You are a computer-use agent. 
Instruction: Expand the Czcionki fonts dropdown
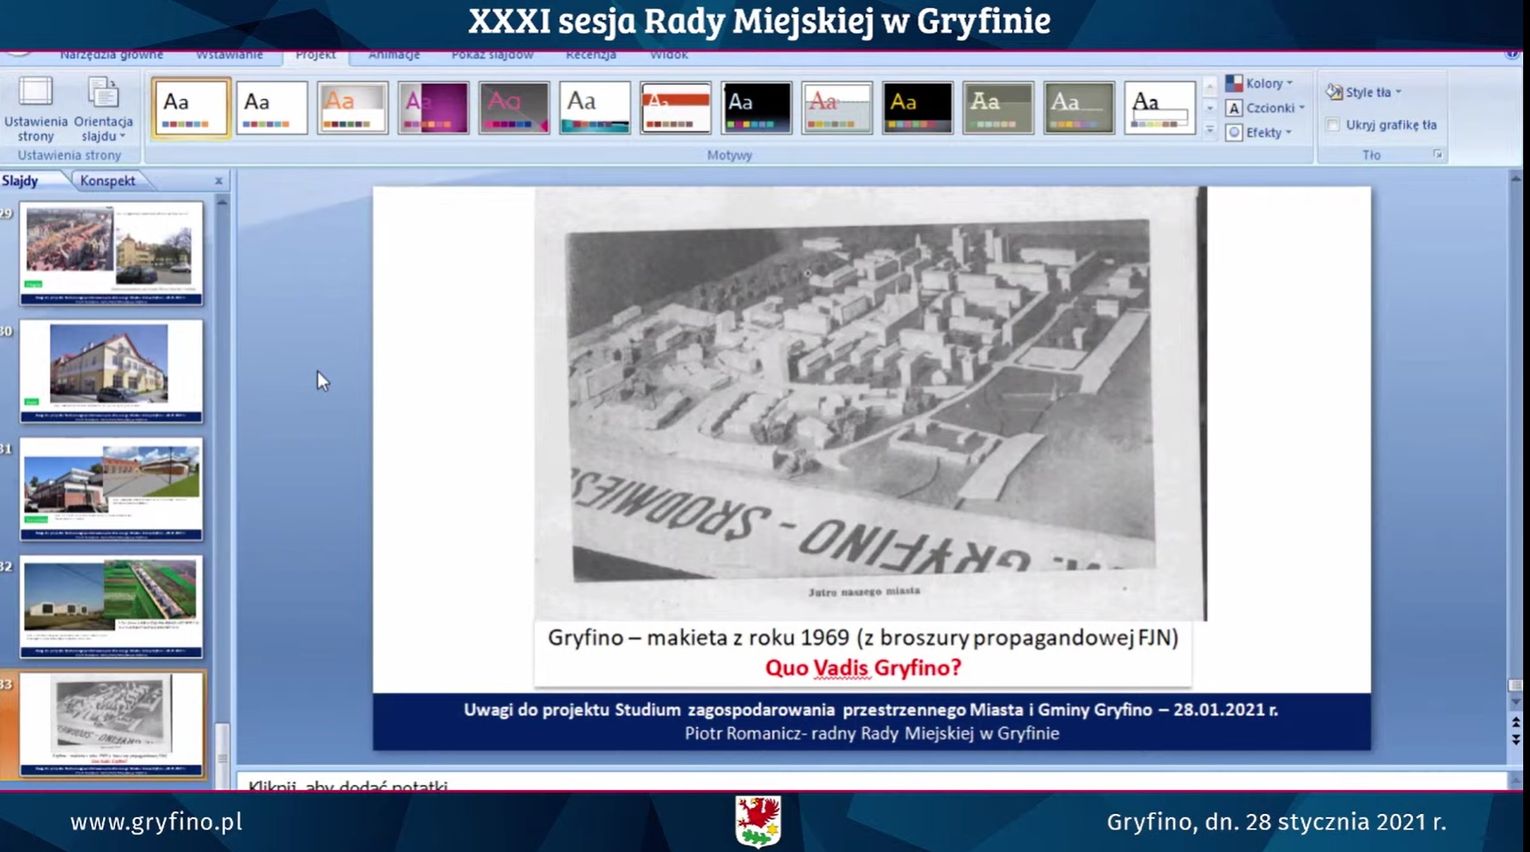[1266, 108]
